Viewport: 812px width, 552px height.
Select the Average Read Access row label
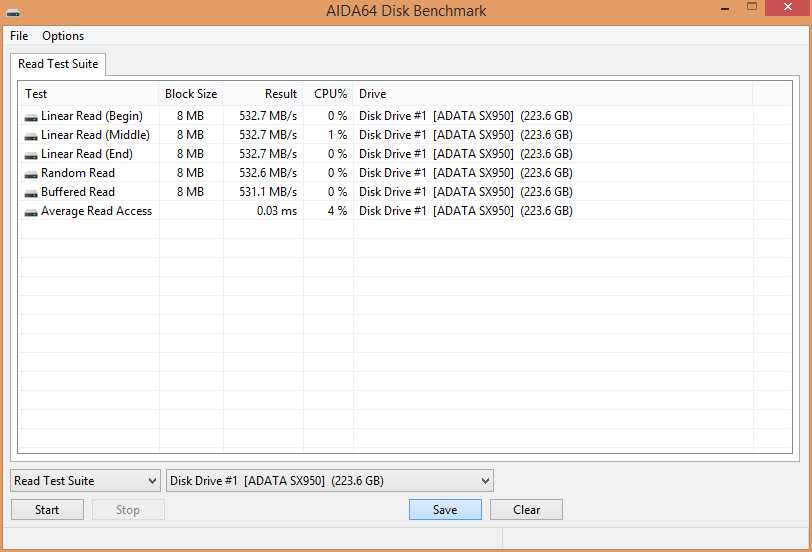click(x=96, y=211)
